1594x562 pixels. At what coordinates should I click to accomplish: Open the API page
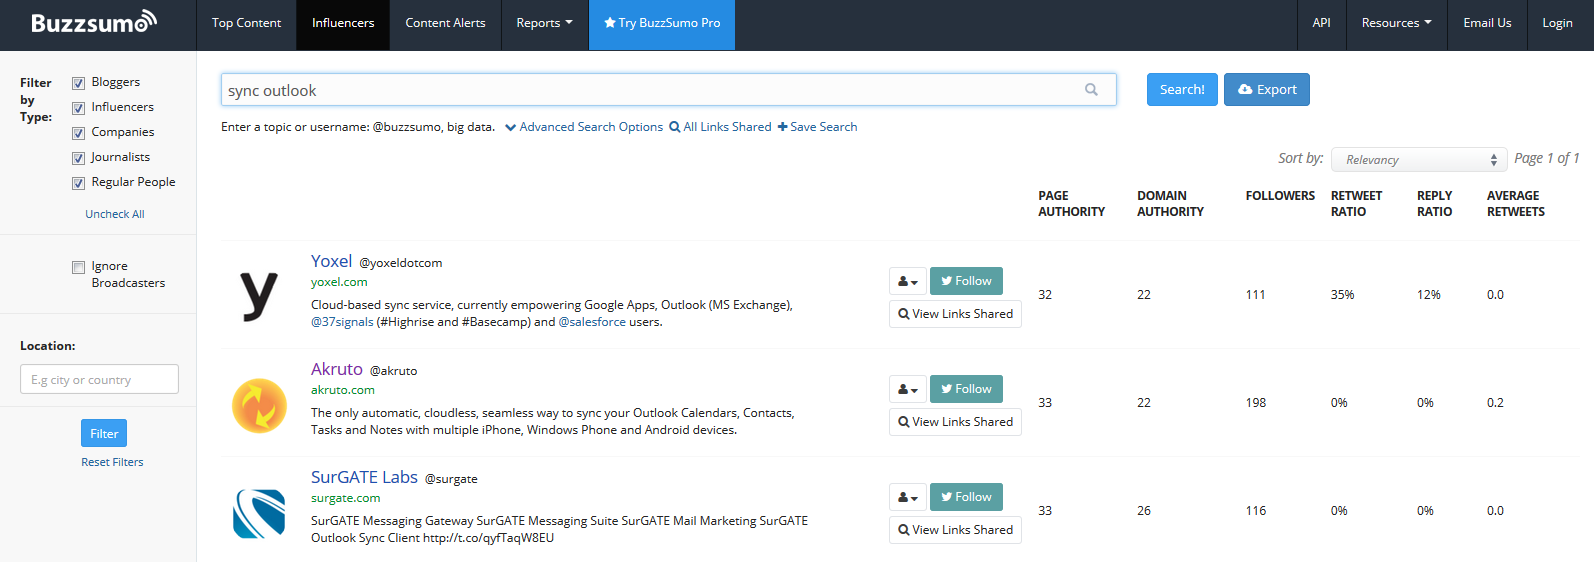1321,23
